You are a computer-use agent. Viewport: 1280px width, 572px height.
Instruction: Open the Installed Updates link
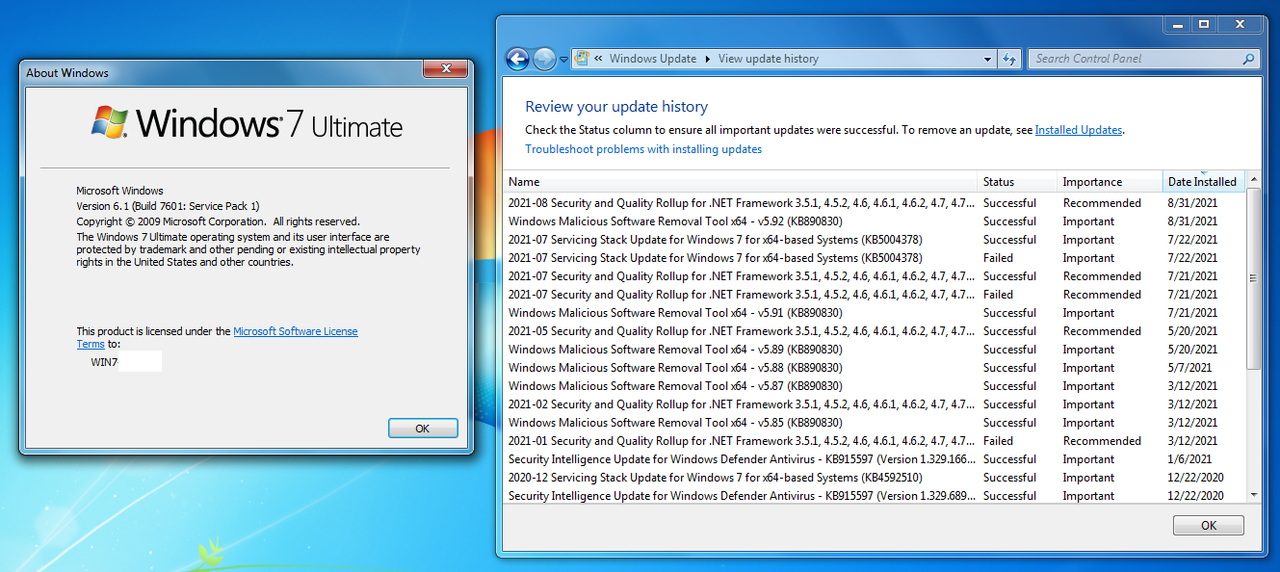point(1078,130)
